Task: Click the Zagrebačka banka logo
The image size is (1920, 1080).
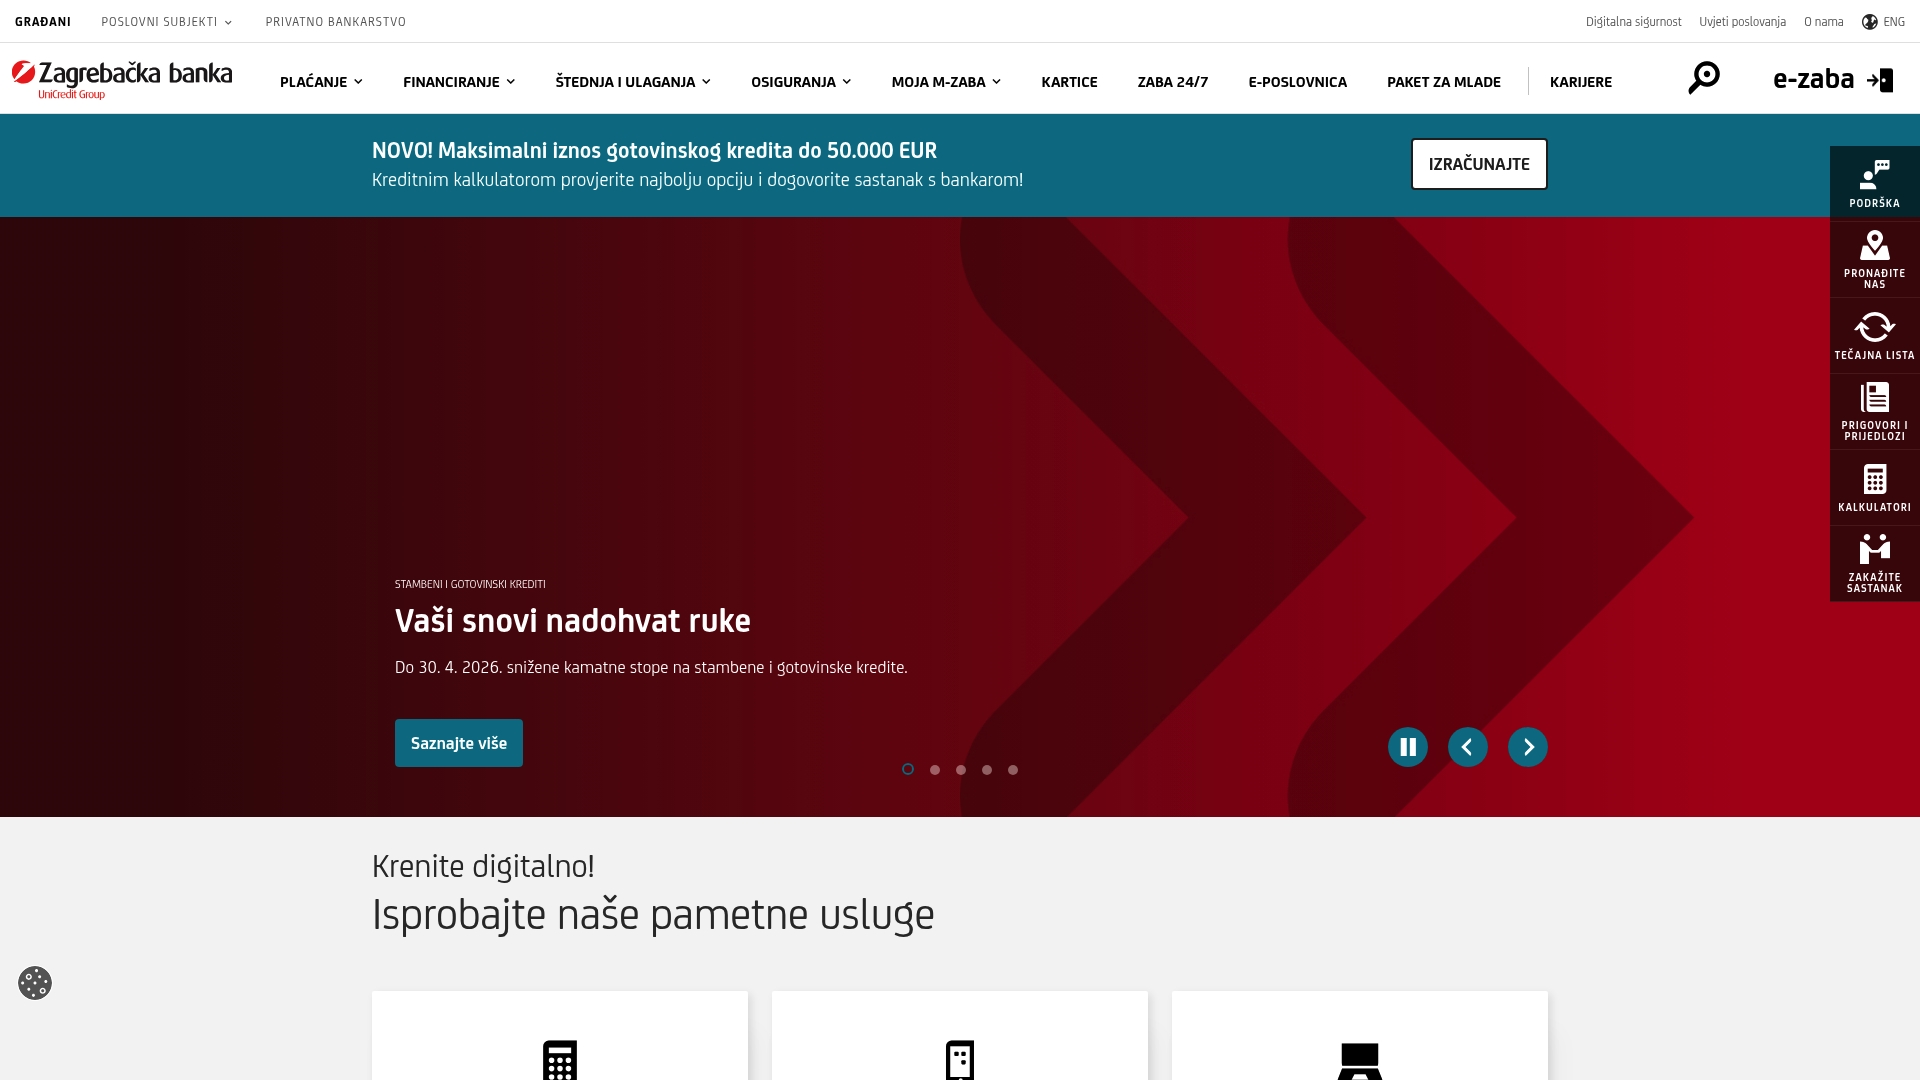Action: click(122, 80)
